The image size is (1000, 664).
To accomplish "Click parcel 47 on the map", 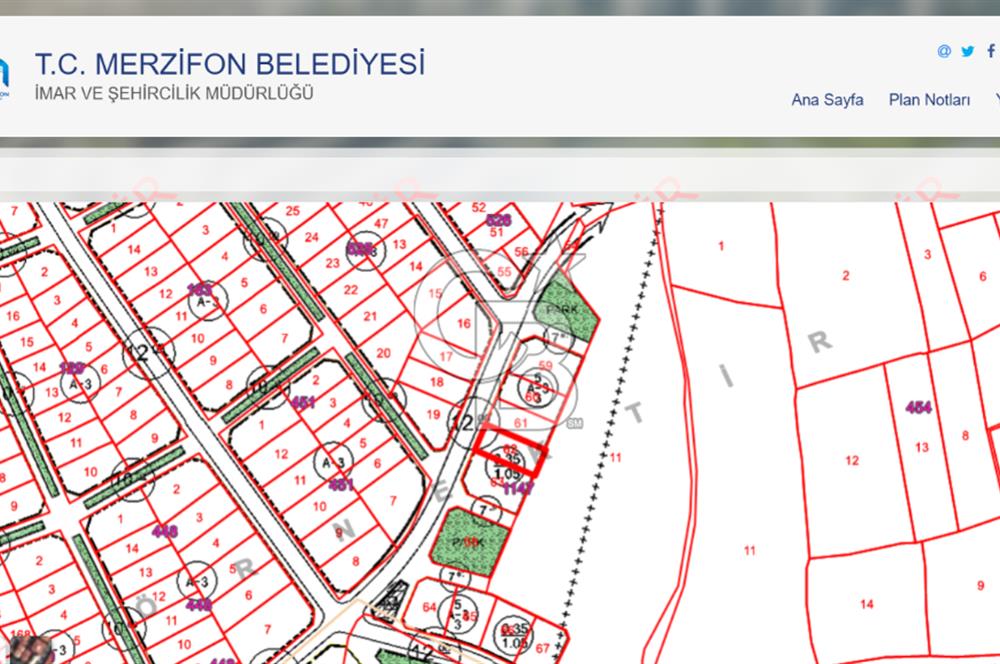I will (x=381, y=224).
